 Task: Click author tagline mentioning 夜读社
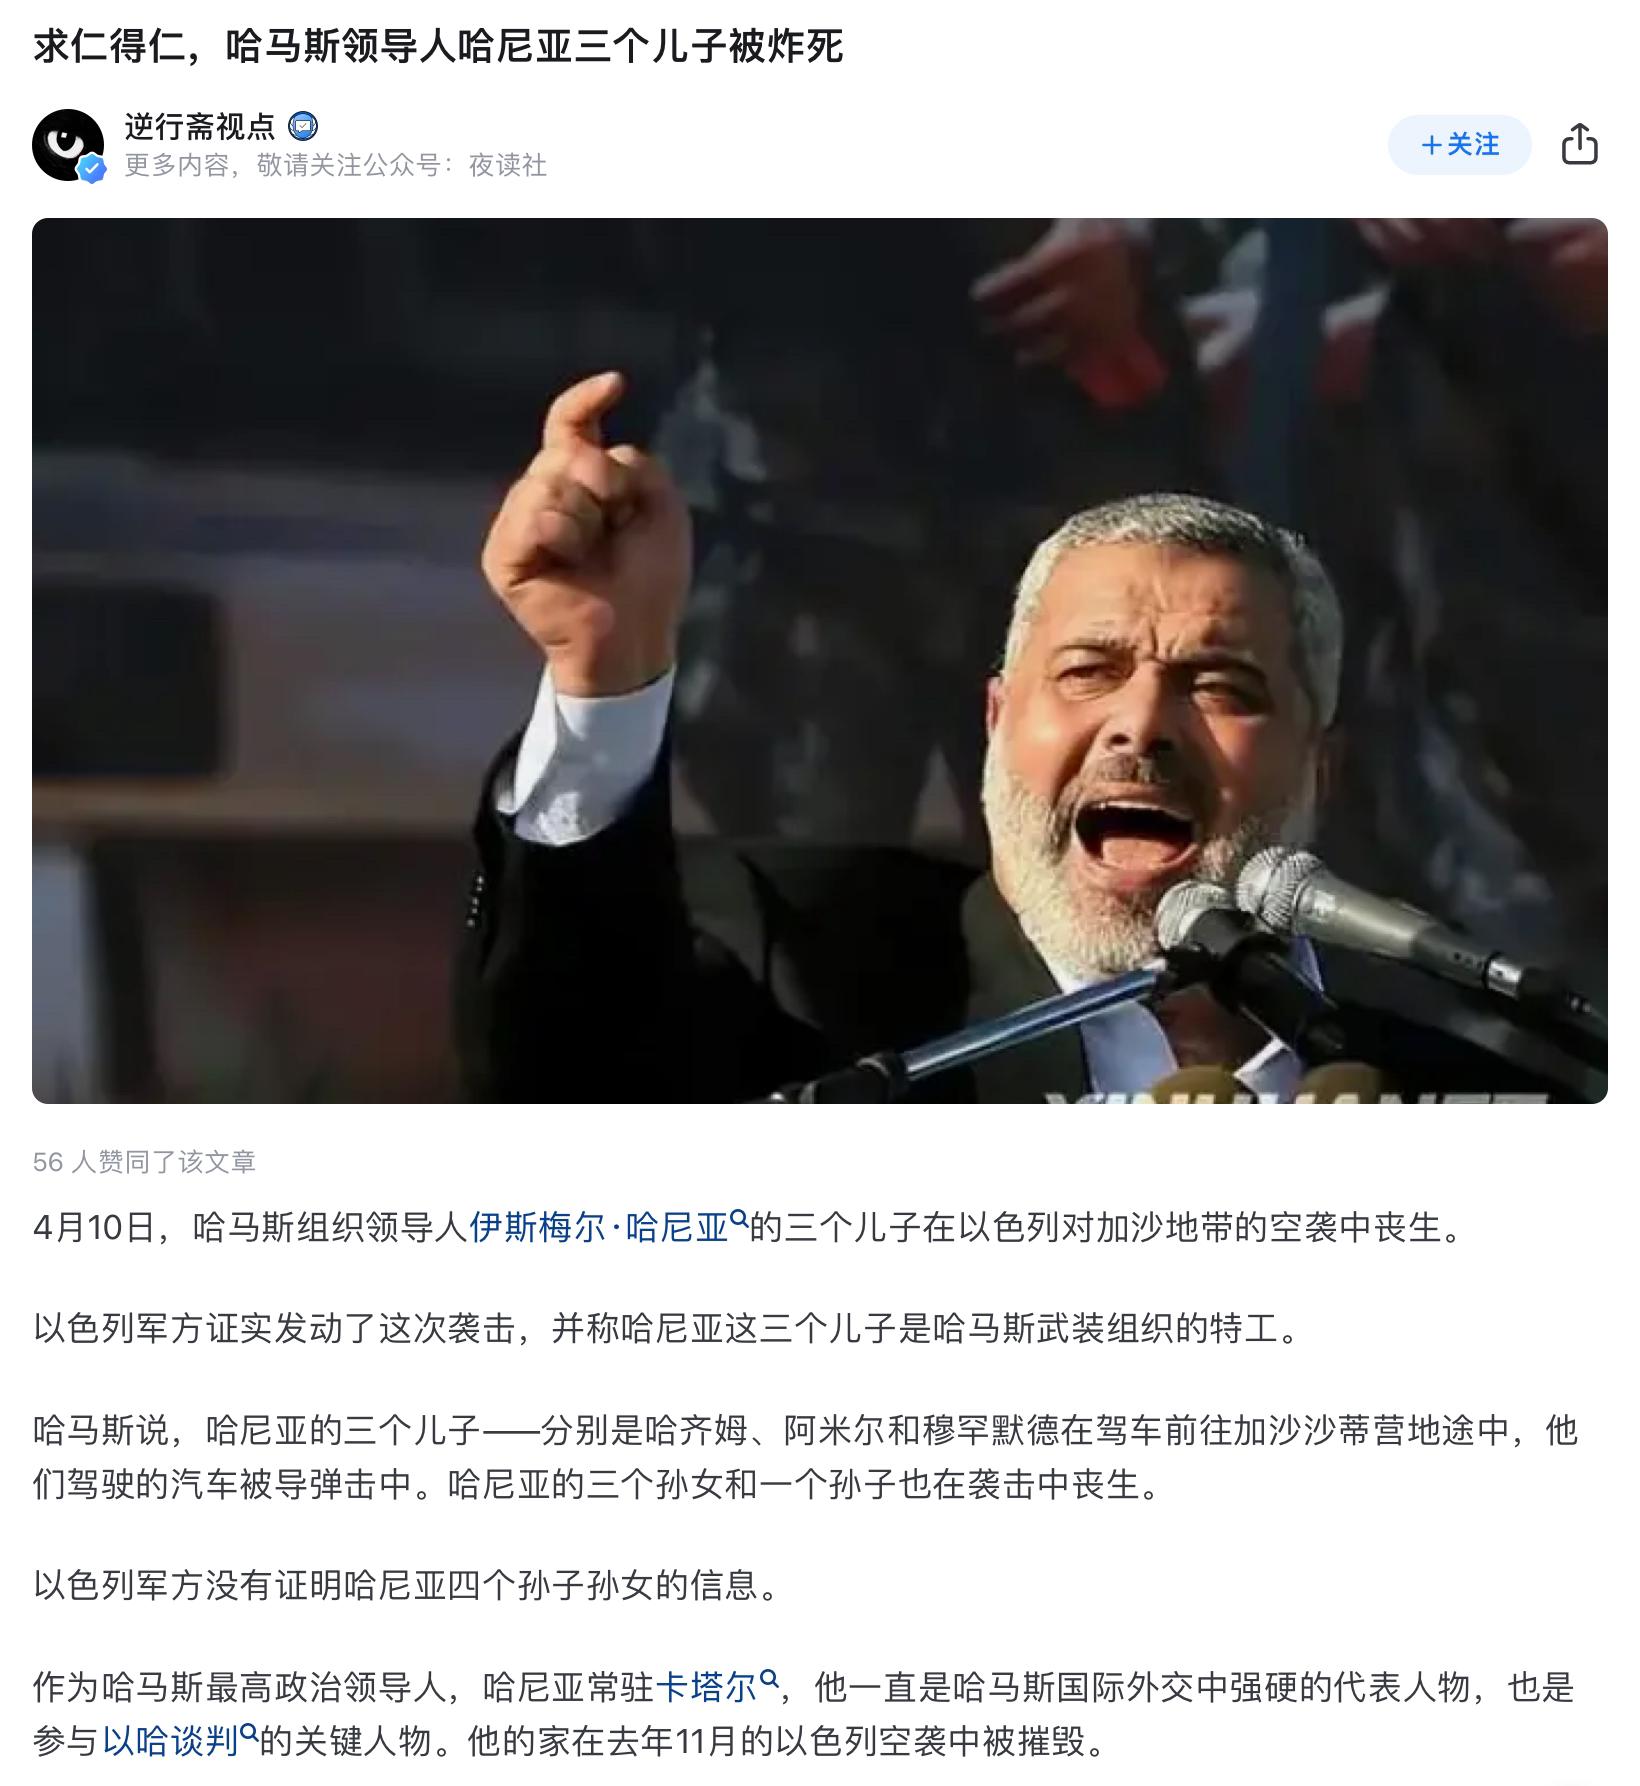(336, 165)
